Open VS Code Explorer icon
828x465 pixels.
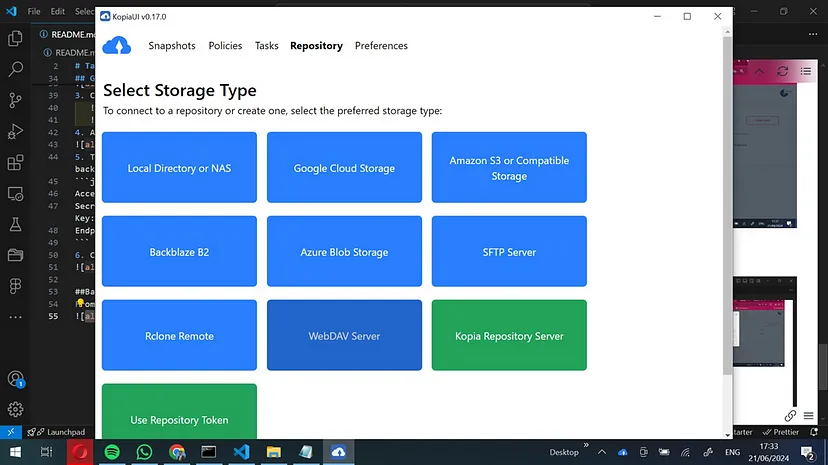tap(15, 39)
